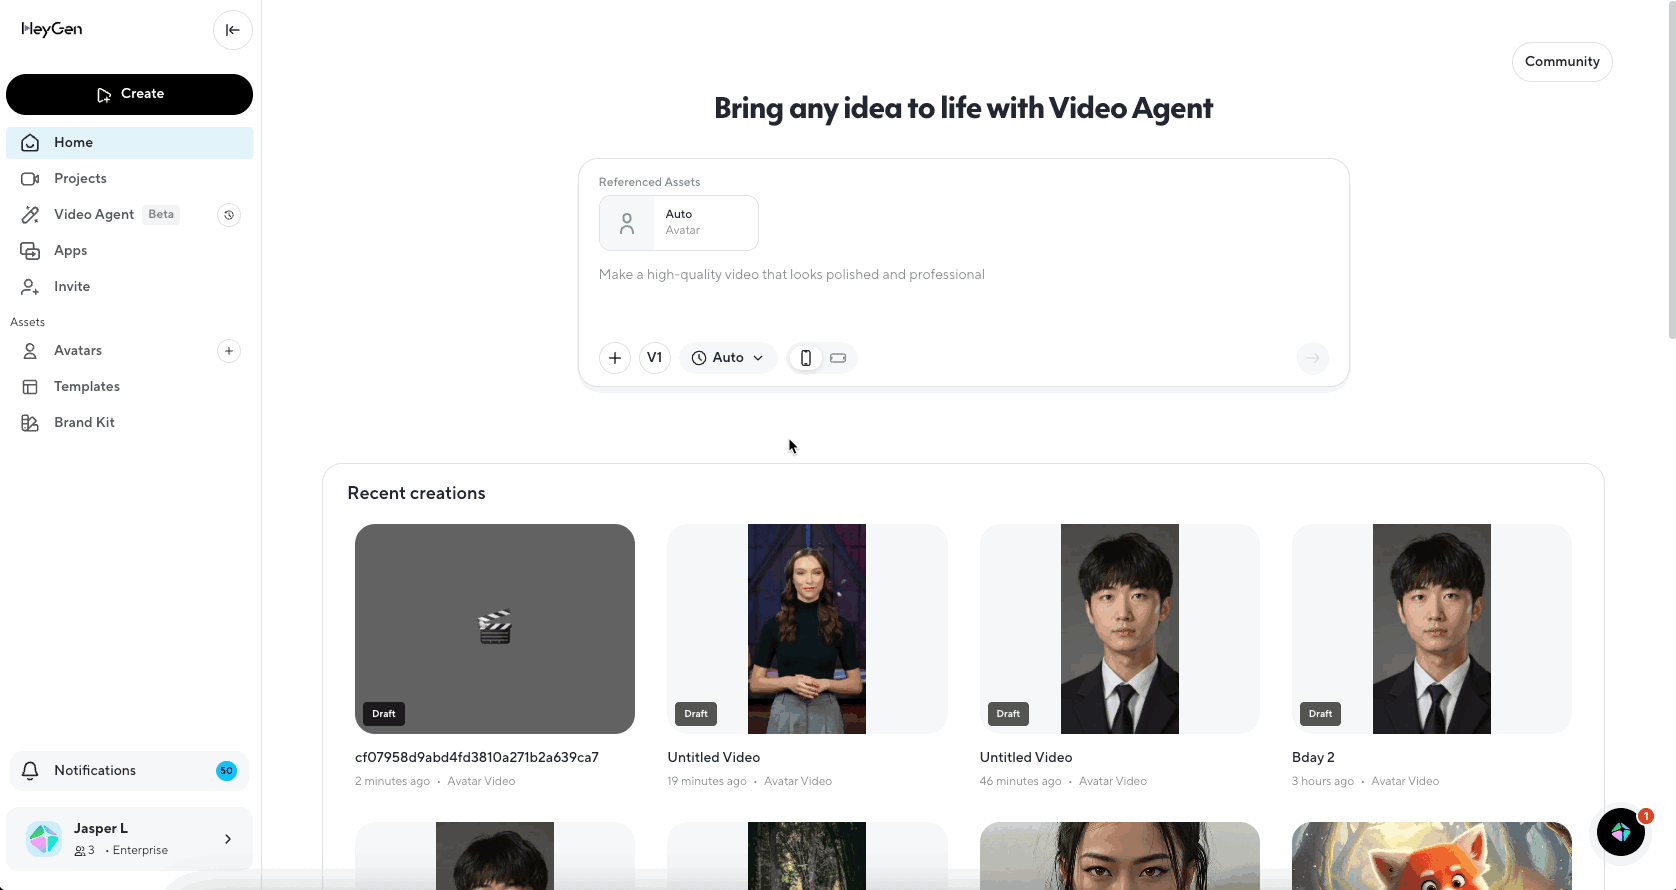Open the help chat widget icon
The height and width of the screenshot is (890, 1676).
coord(1621,832)
